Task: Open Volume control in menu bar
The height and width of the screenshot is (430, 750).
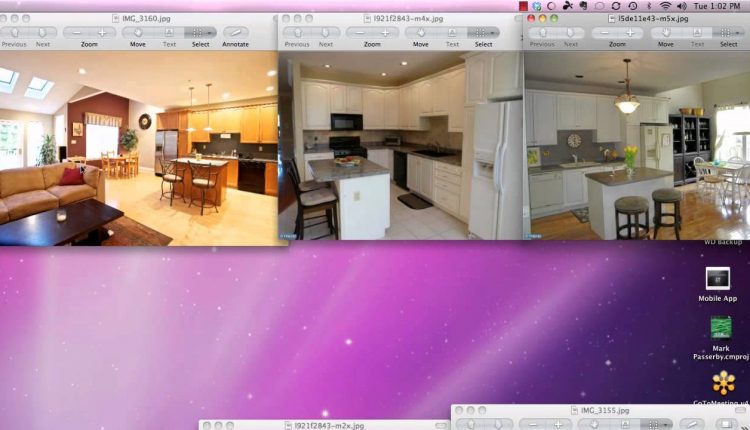Action: click(x=682, y=6)
